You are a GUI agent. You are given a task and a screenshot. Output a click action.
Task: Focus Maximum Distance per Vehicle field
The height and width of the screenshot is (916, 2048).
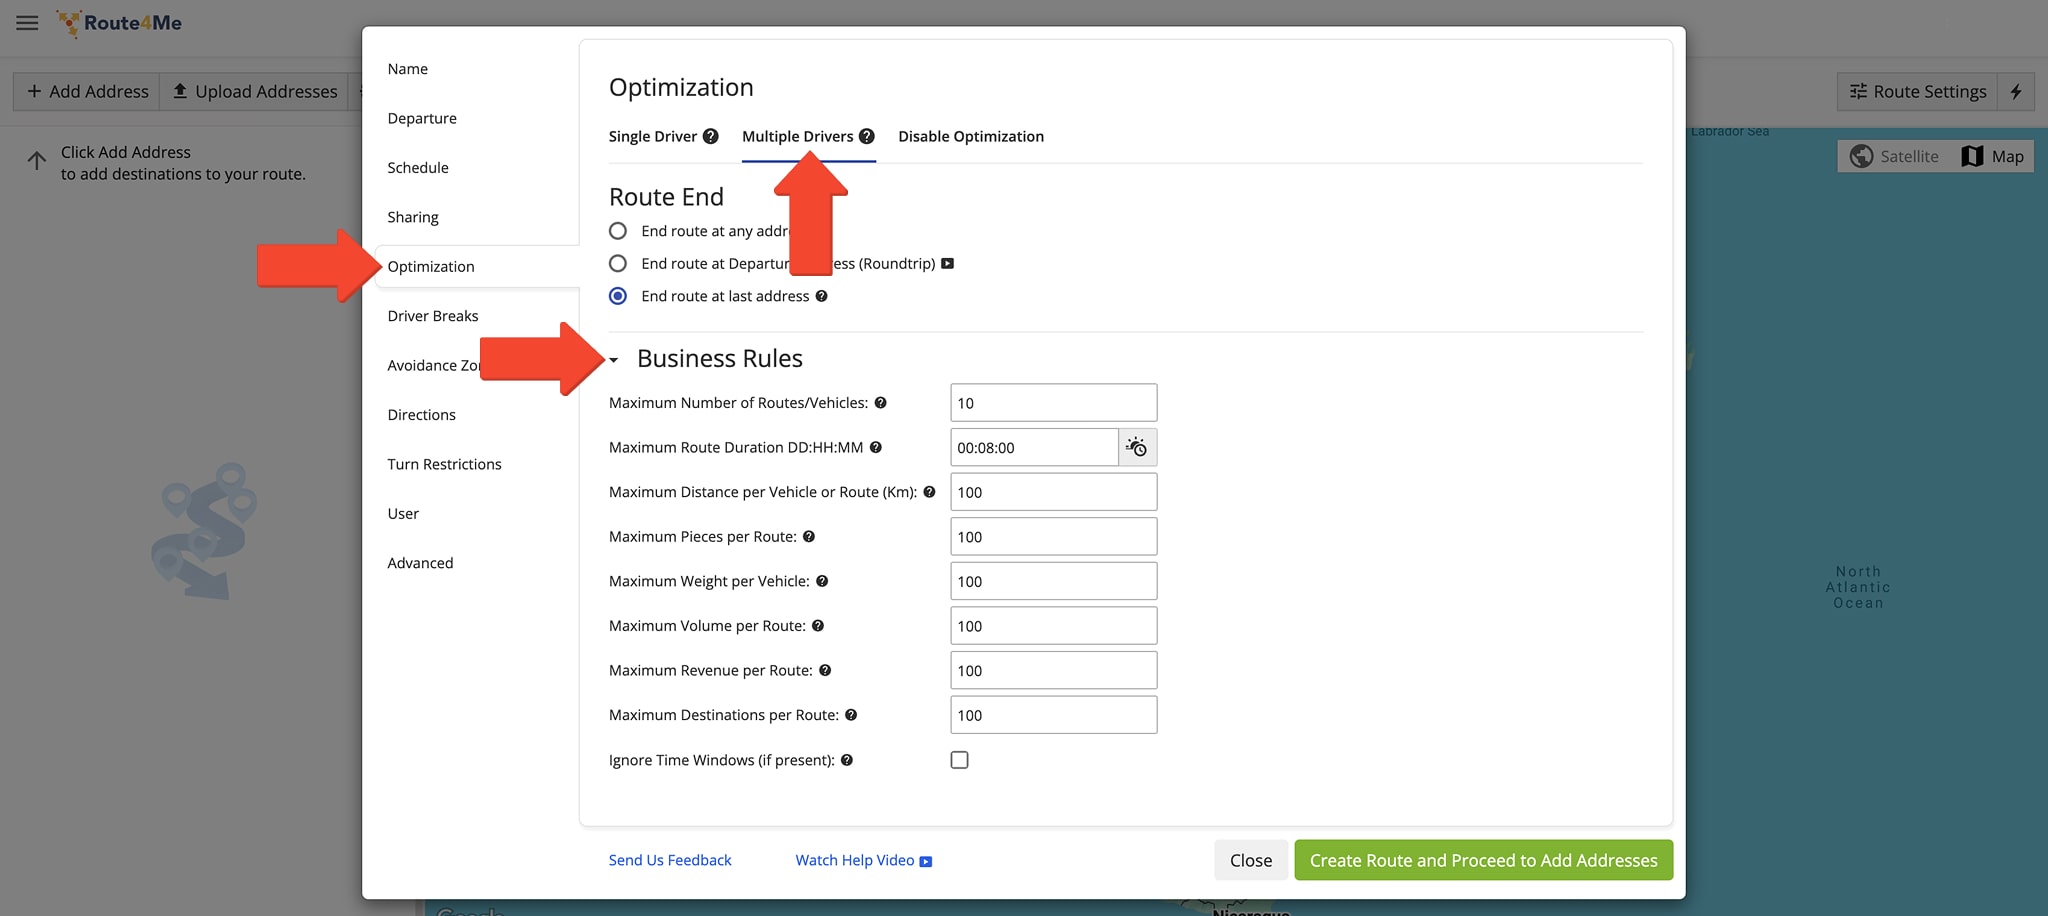pos(1054,492)
